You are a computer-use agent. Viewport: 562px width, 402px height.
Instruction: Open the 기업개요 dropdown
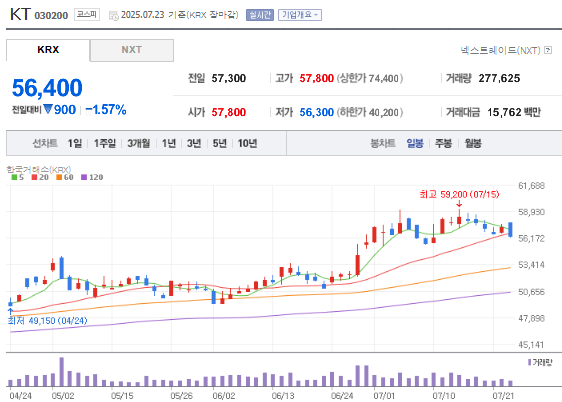(x=300, y=15)
